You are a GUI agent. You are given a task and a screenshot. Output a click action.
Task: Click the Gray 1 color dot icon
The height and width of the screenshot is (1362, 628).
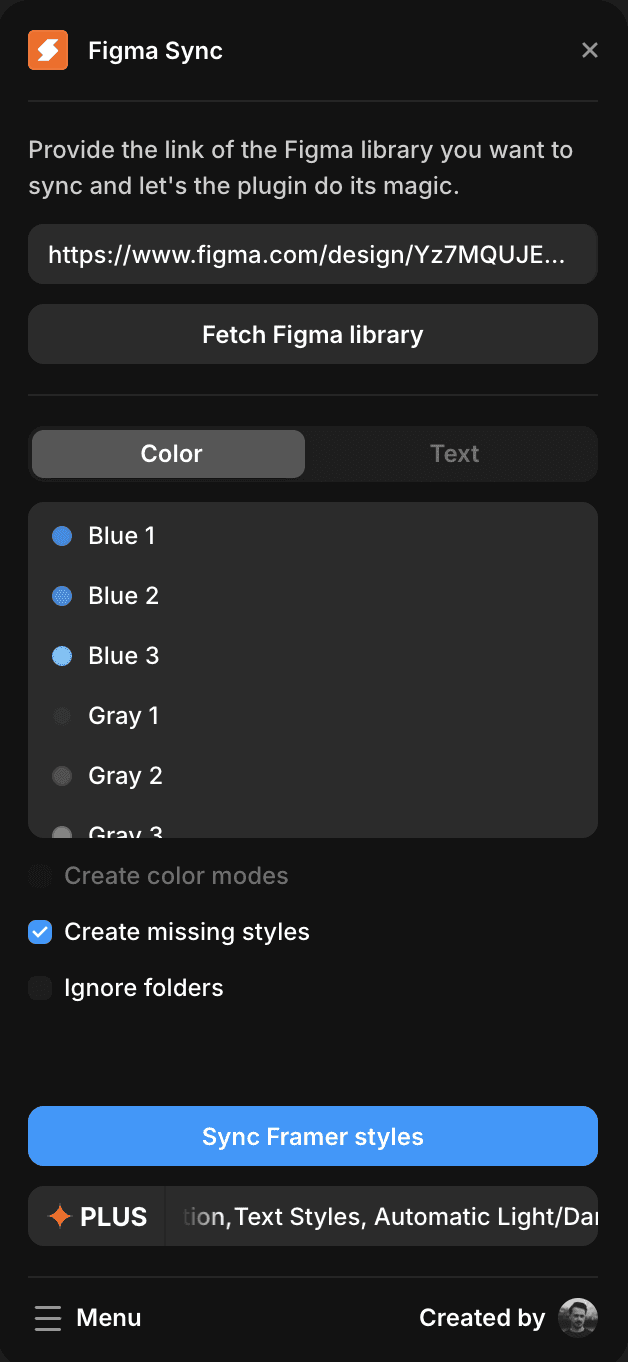click(61, 715)
